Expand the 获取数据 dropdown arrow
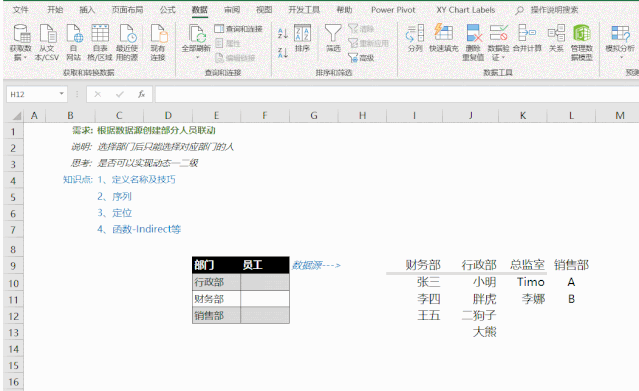The height and width of the screenshot is (391, 639). click(x=25, y=58)
